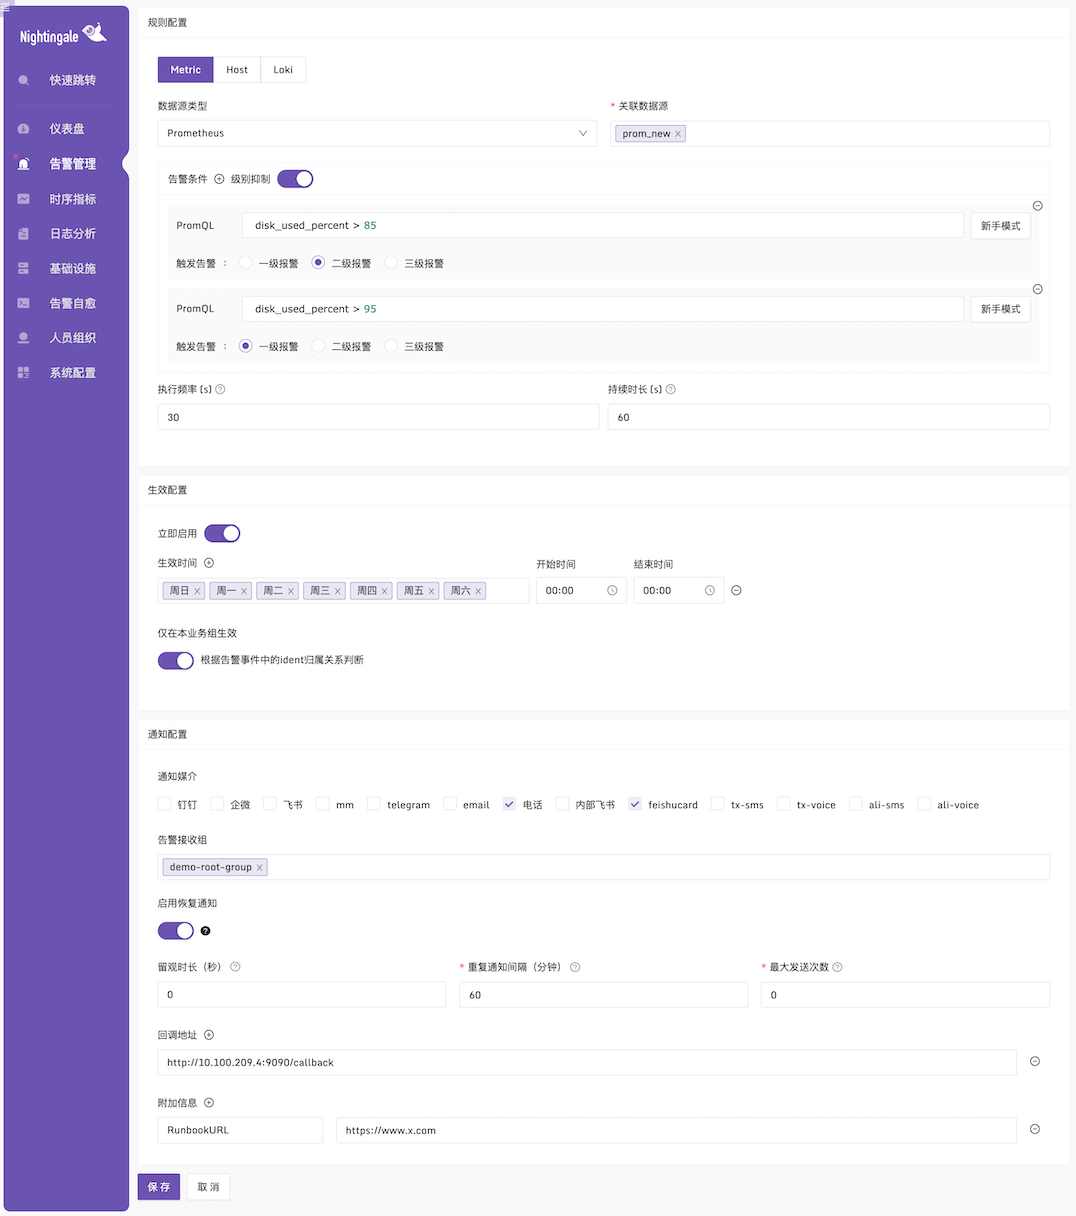Open 新手模式 for the first PromQL field
The height and width of the screenshot is (1216, 1076).
pos(1000,225)
